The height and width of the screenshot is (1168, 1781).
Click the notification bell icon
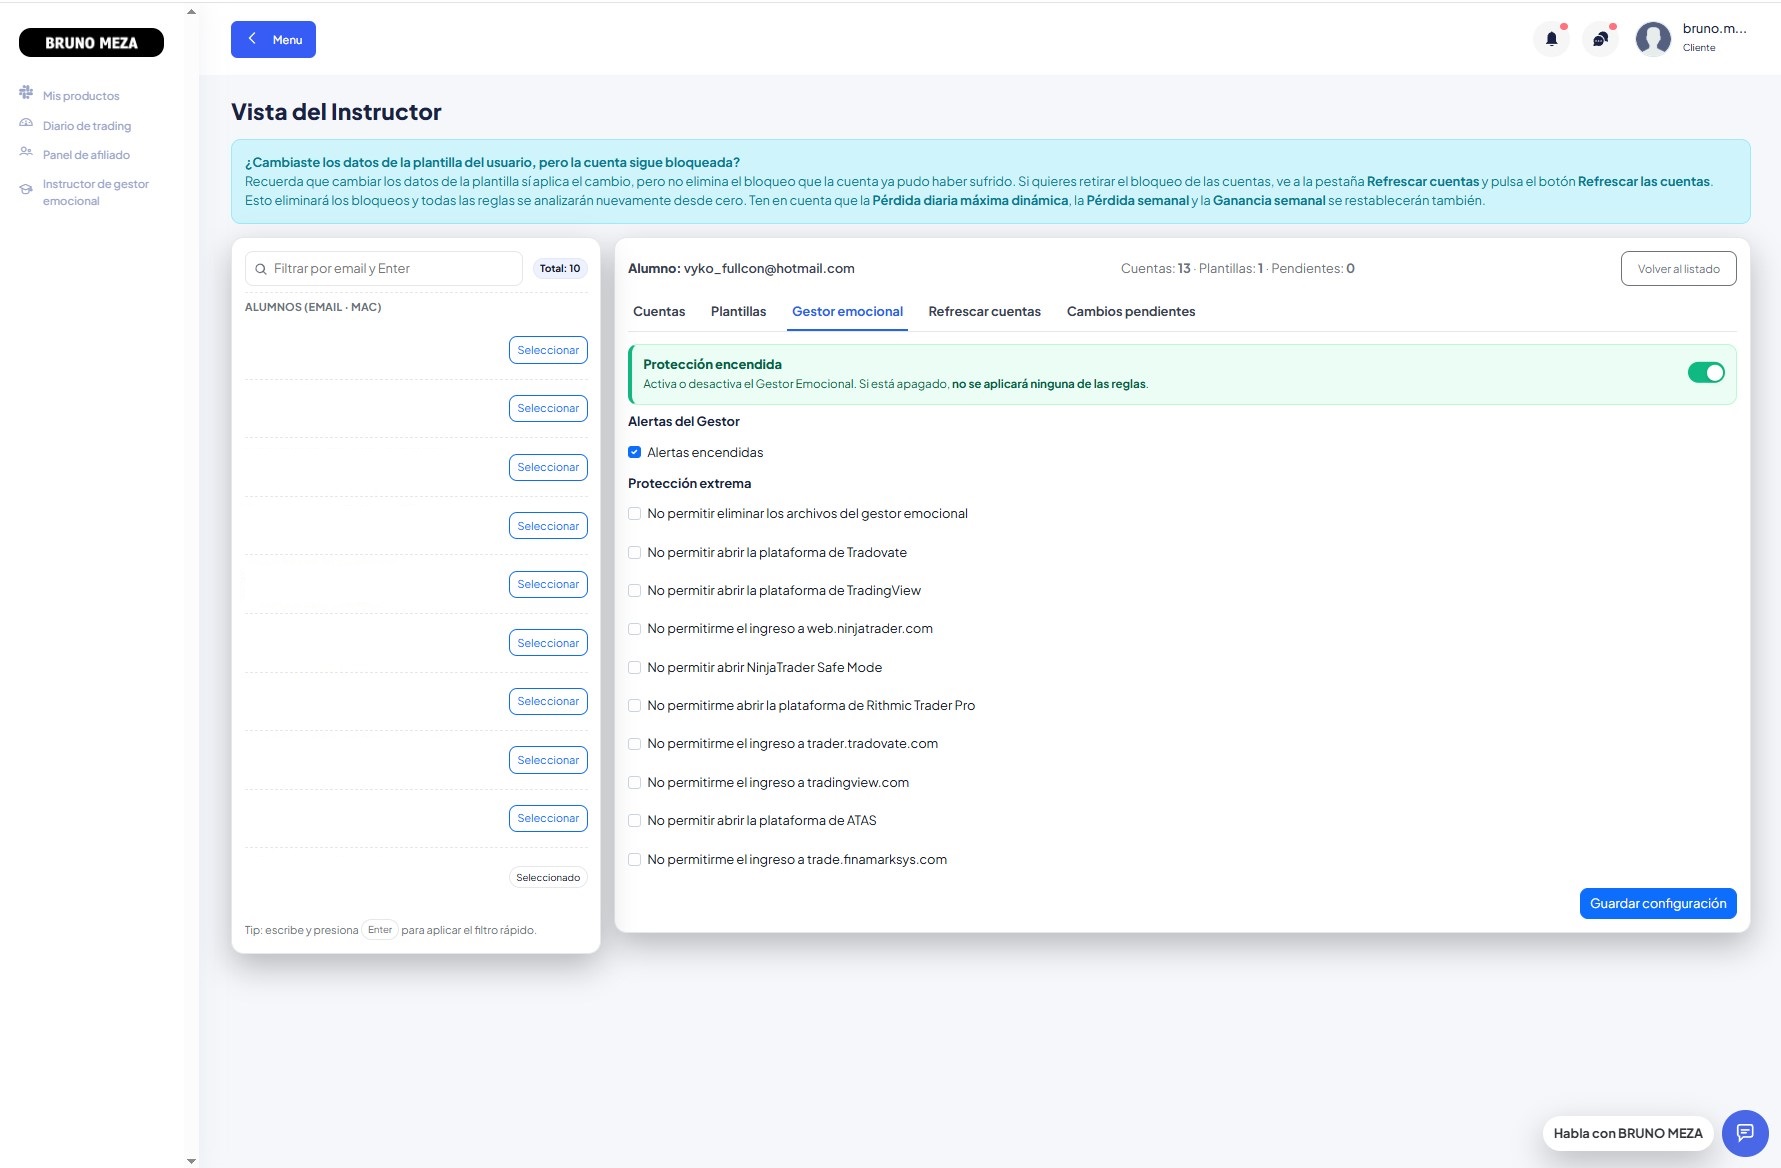tap(1551, 39)
